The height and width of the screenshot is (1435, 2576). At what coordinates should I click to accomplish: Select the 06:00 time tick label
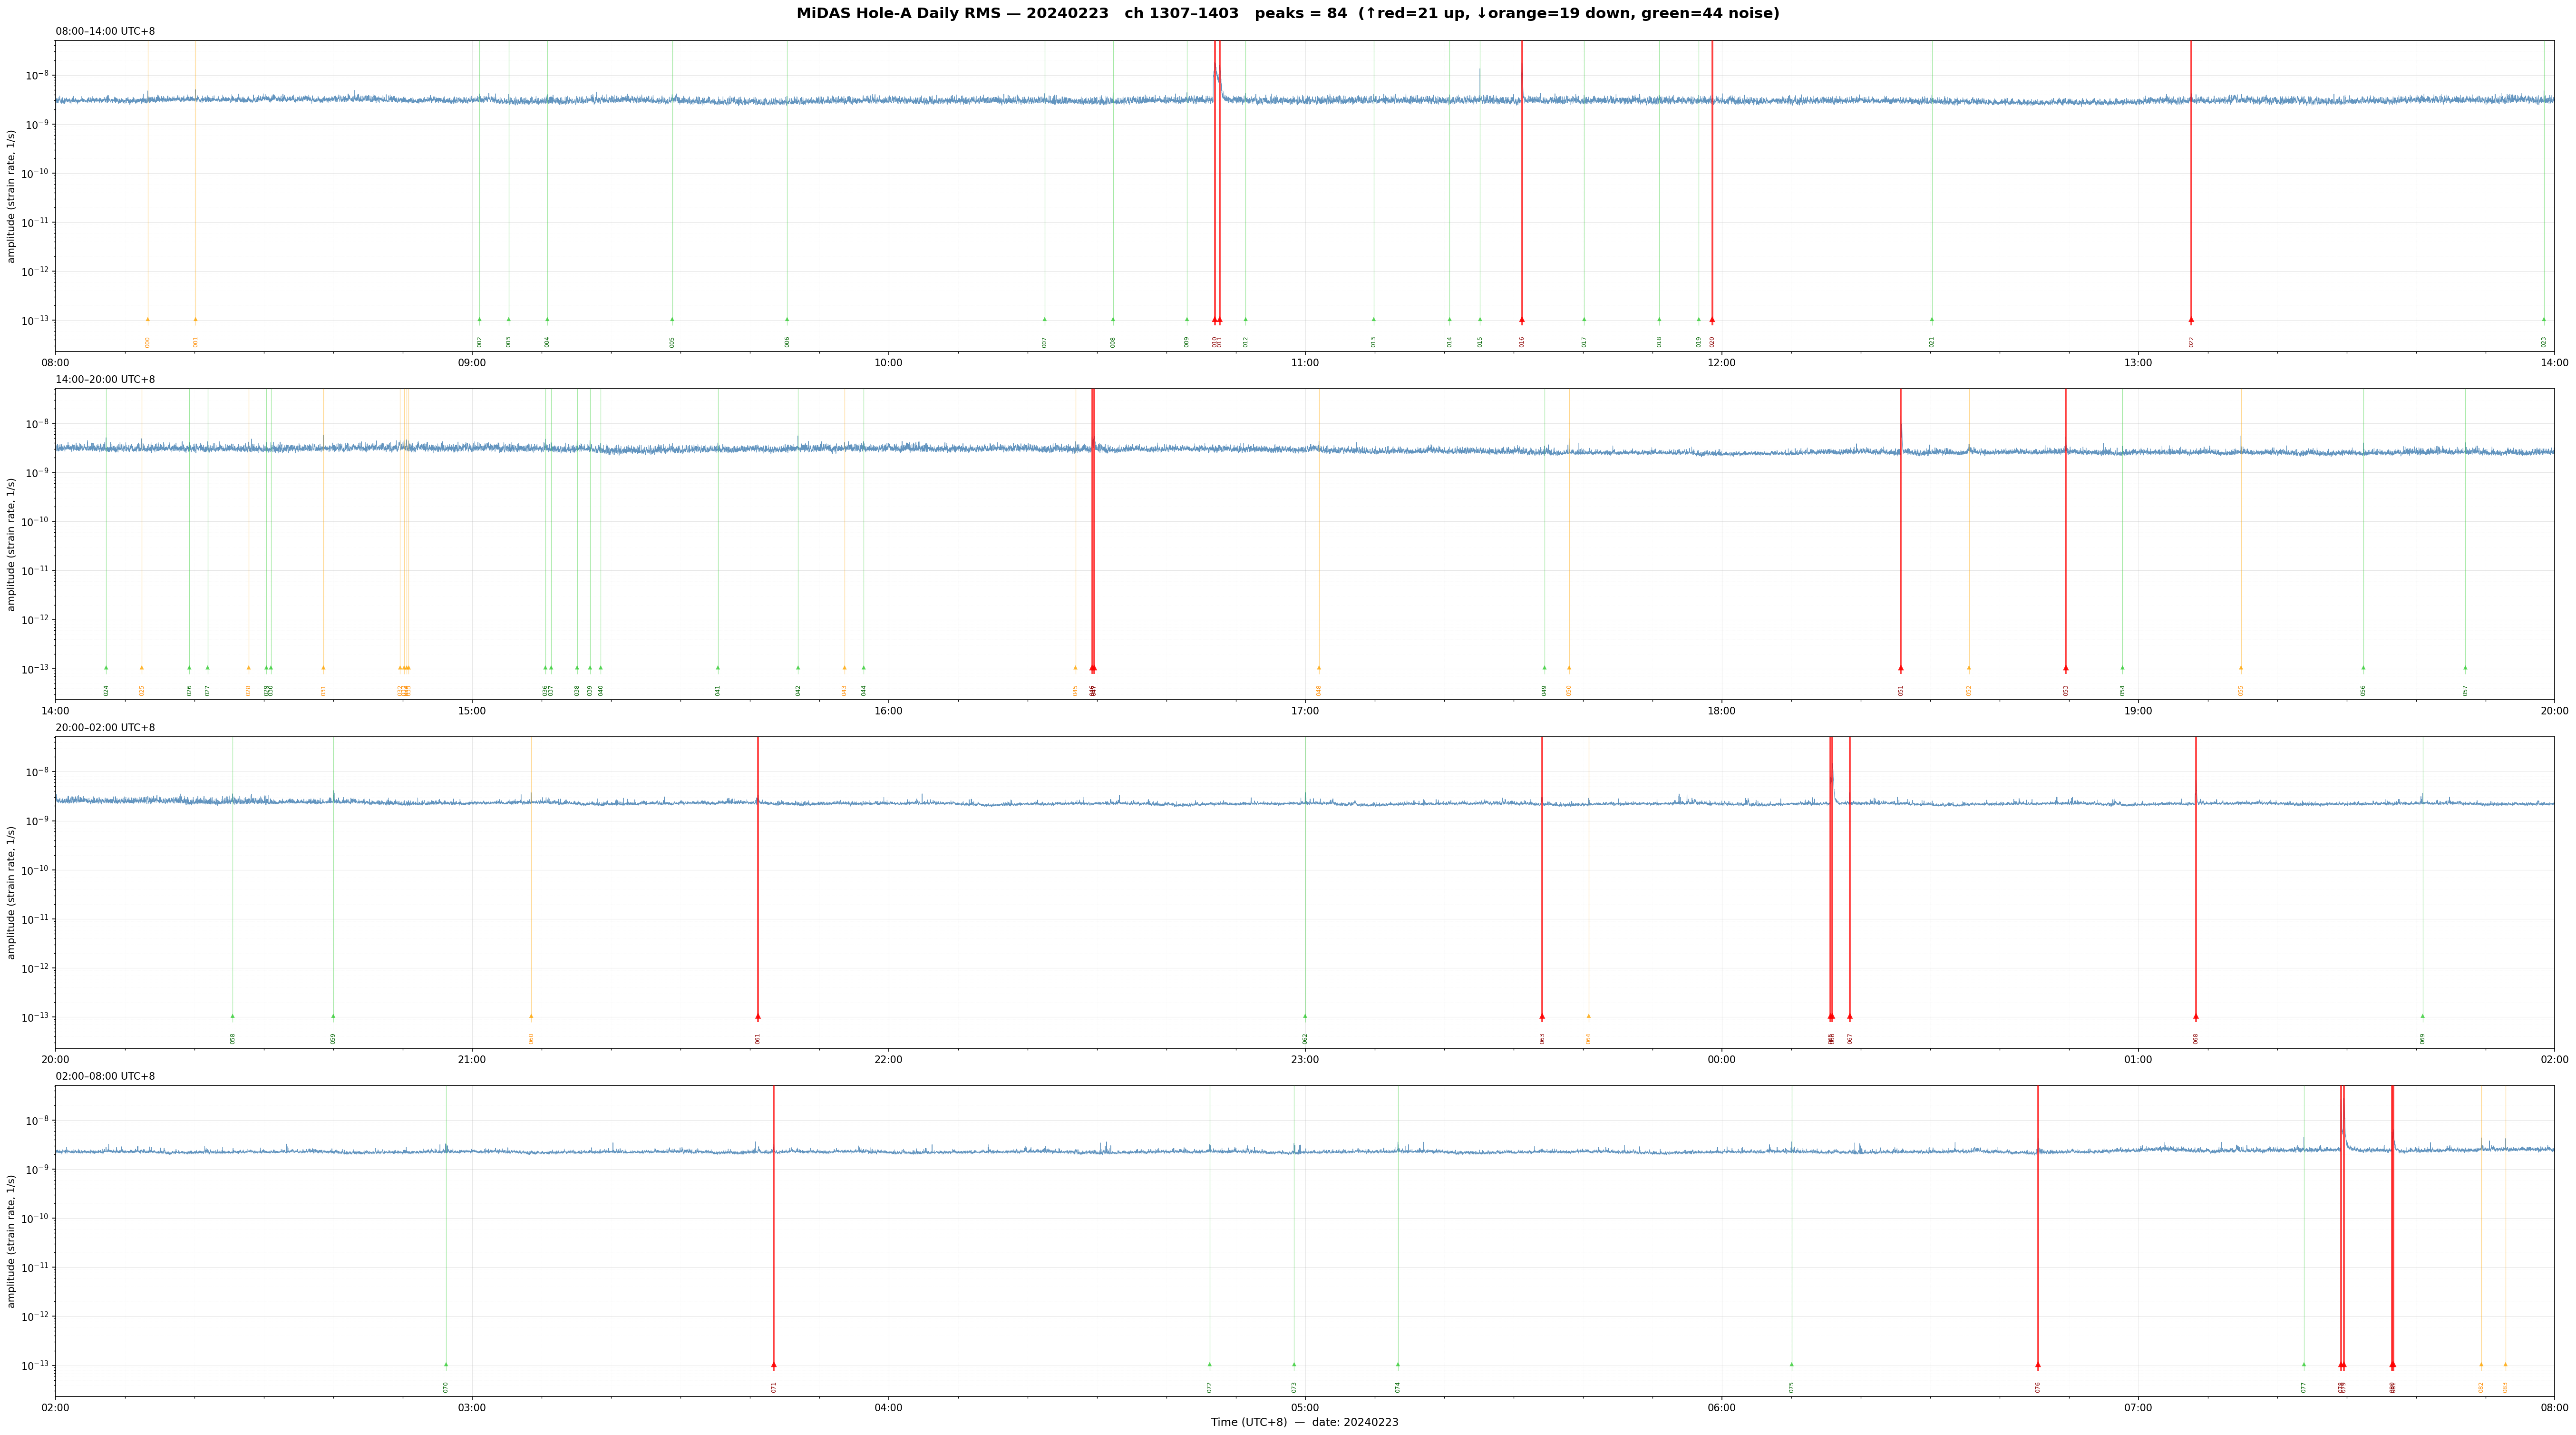[x=1722, y=1408]
